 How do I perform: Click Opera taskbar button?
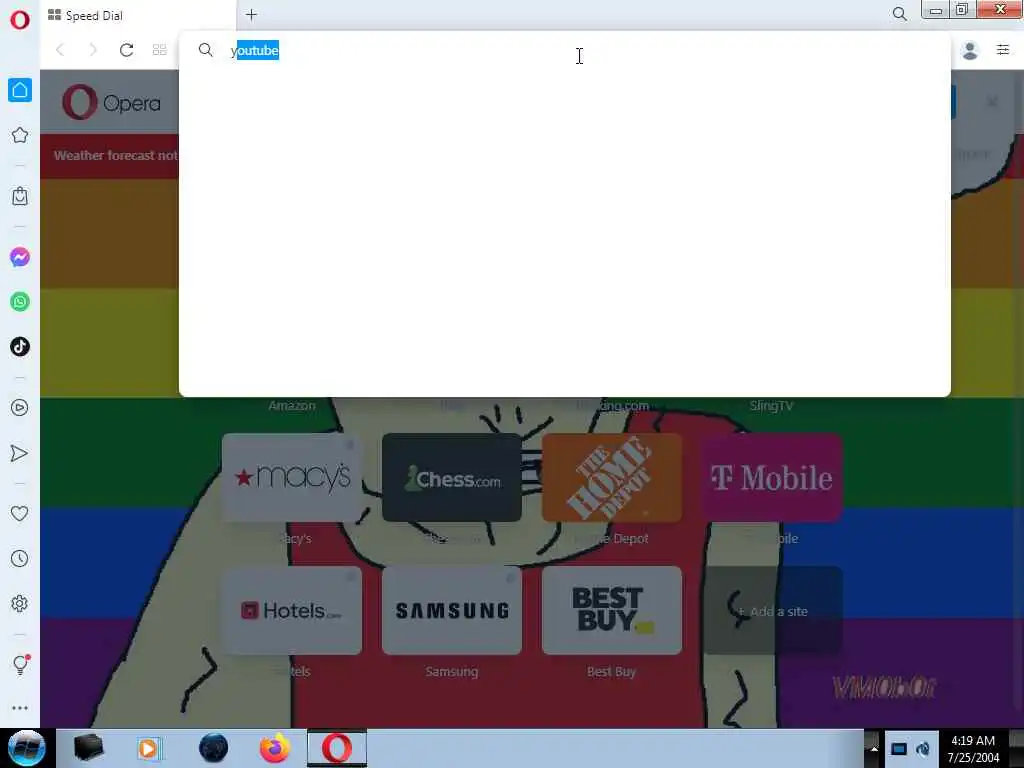pyautogui.click(x=337, y=748)
